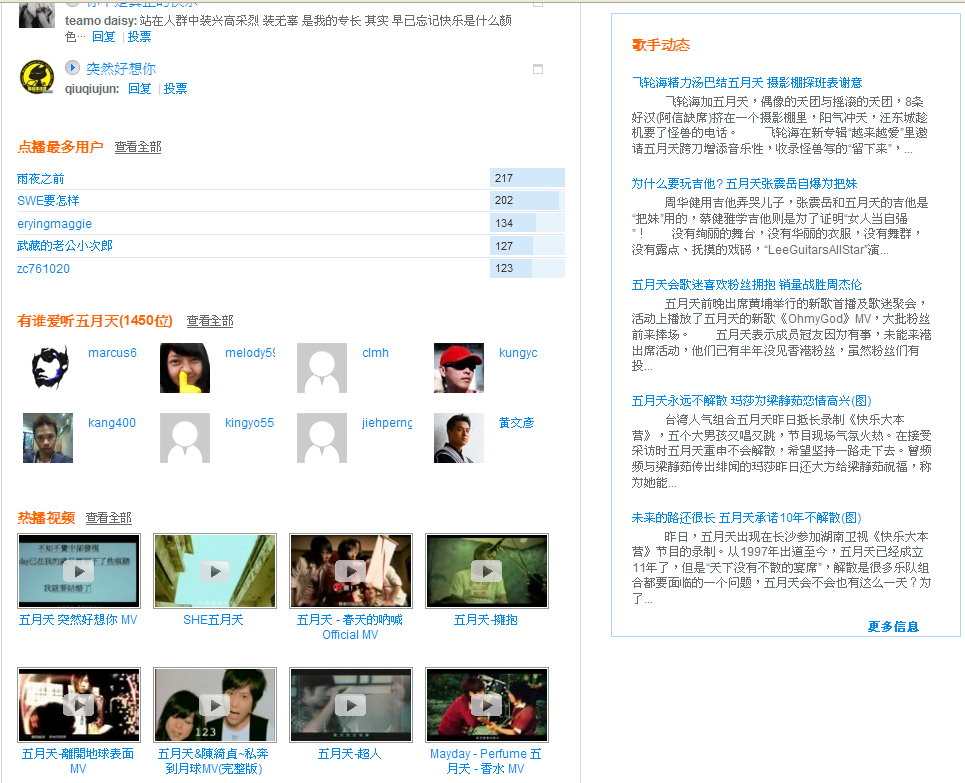This screenshot has height=783, width=965.
Task: Open the clmh username link
Action: [375, 353]
